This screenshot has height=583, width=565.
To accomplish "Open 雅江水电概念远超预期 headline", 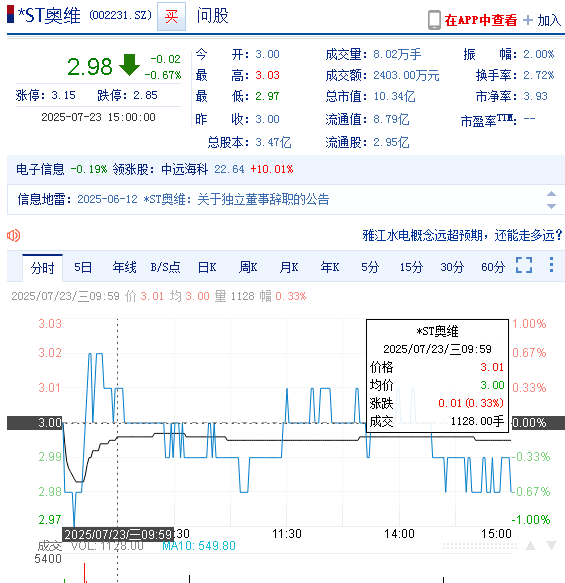I will pos(462,235).
